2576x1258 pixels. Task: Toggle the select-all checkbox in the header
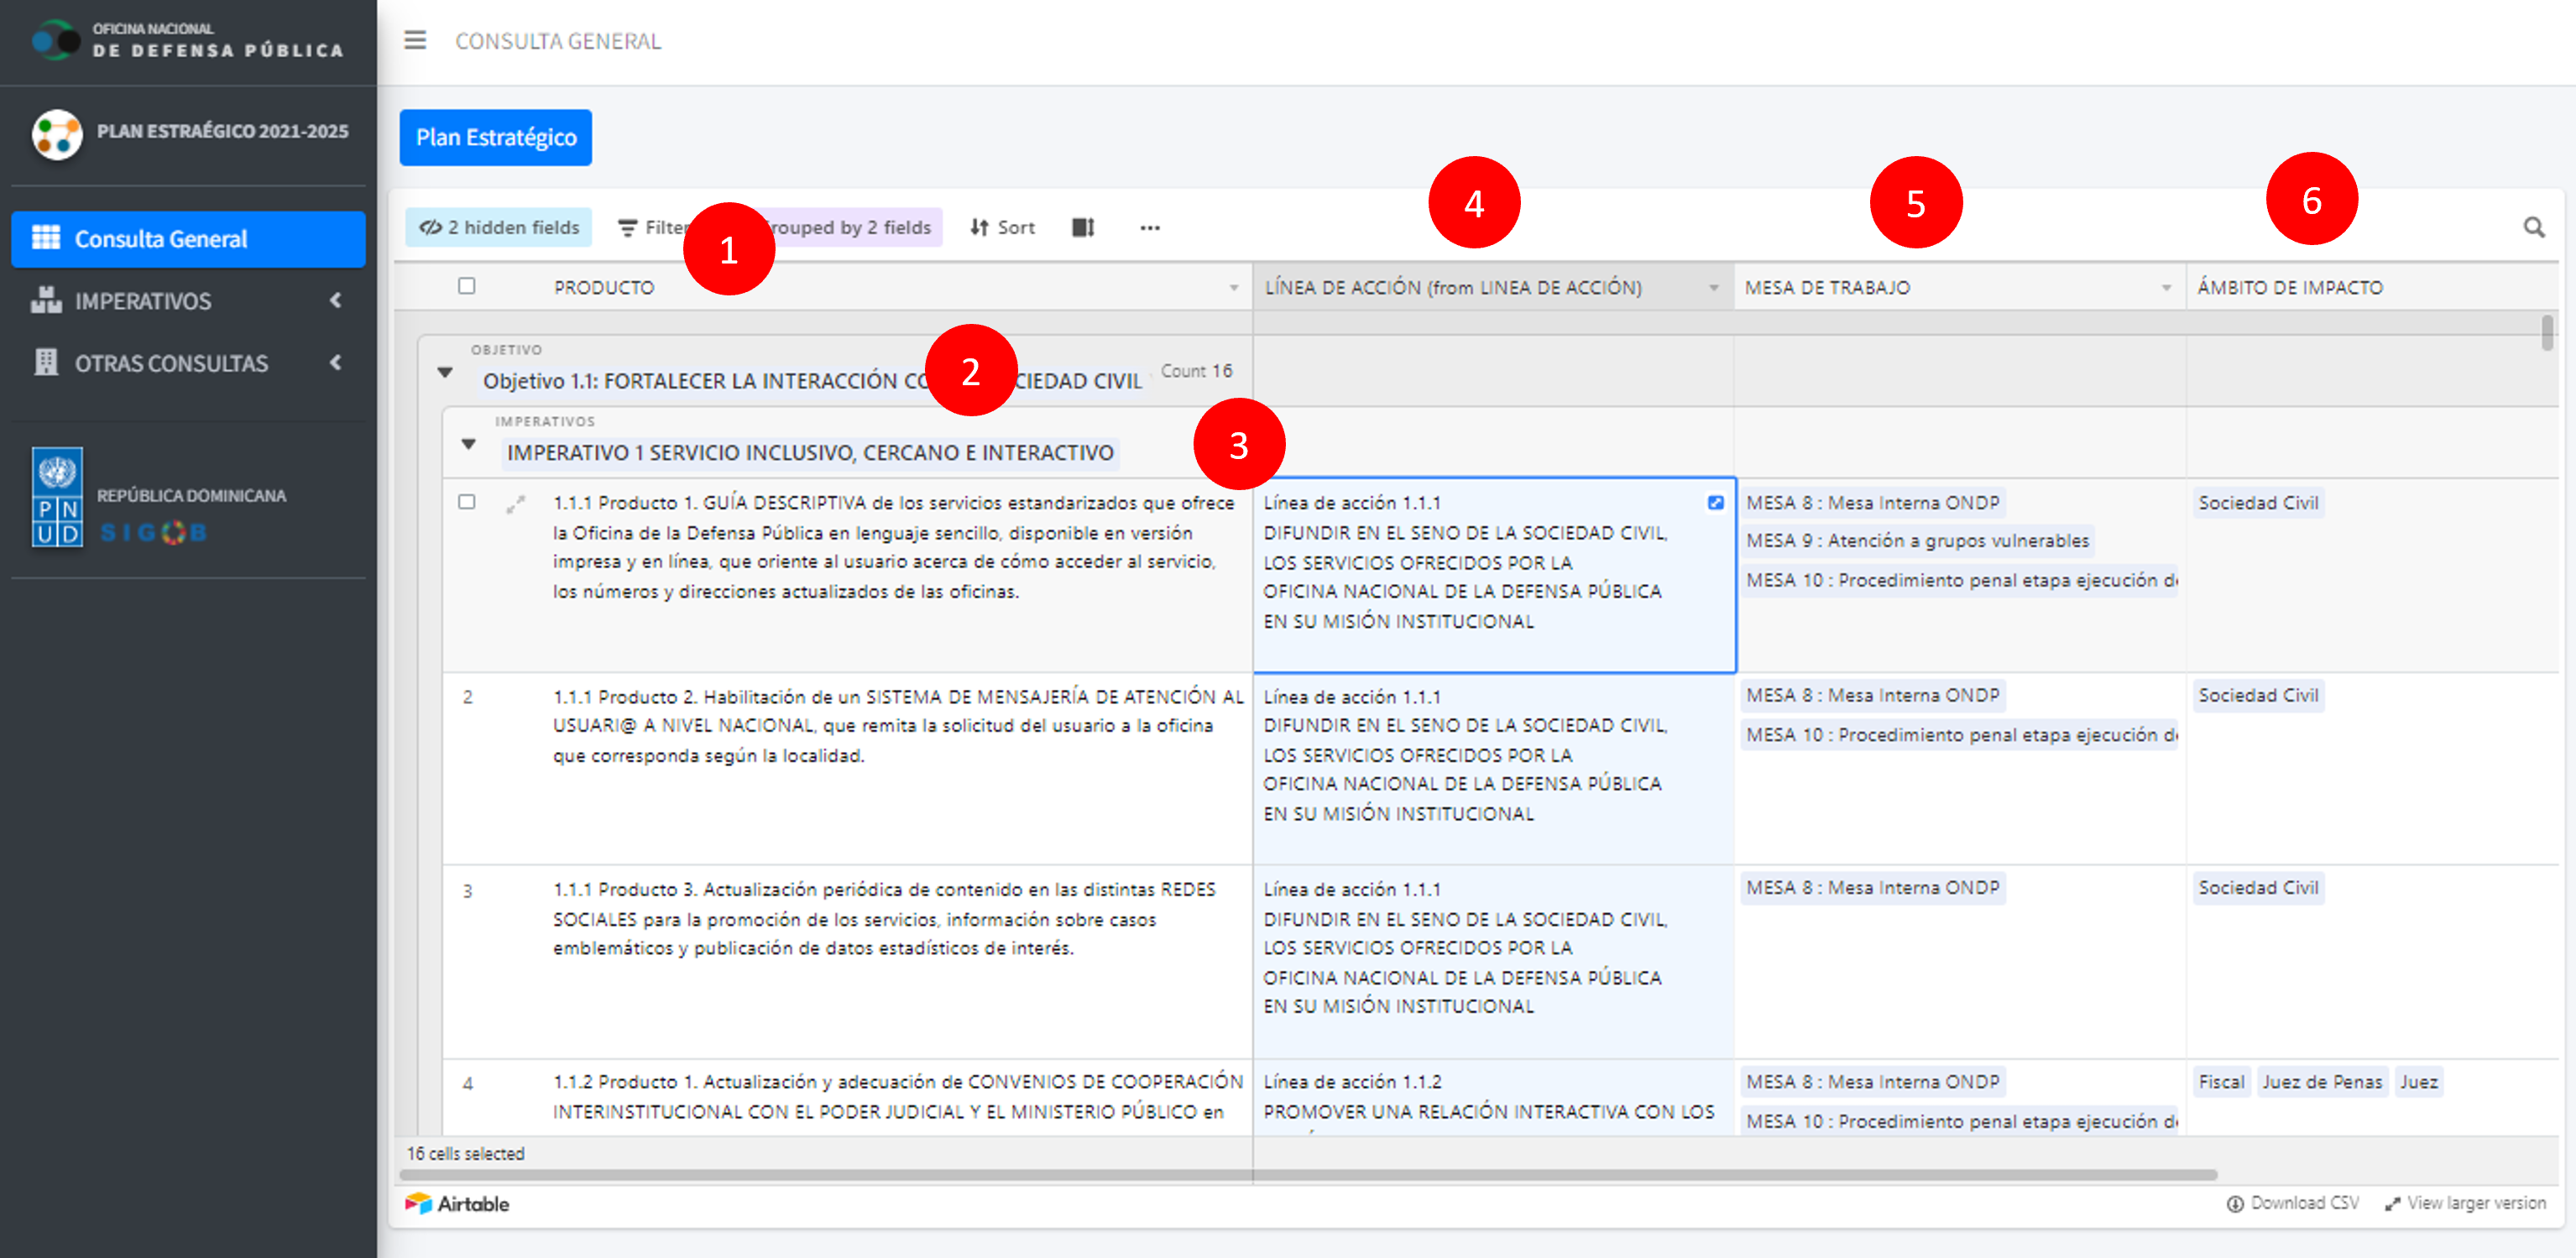tap(466, 286)
